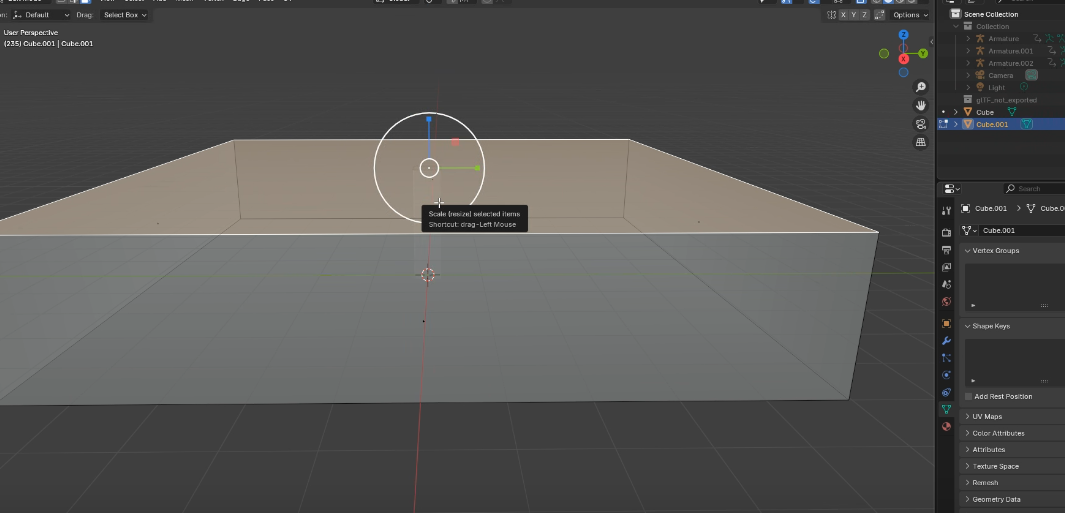This screenshot has height=513, width=1065.
Task: Open the Select Box drag dropdown
Action: [125, 15]
